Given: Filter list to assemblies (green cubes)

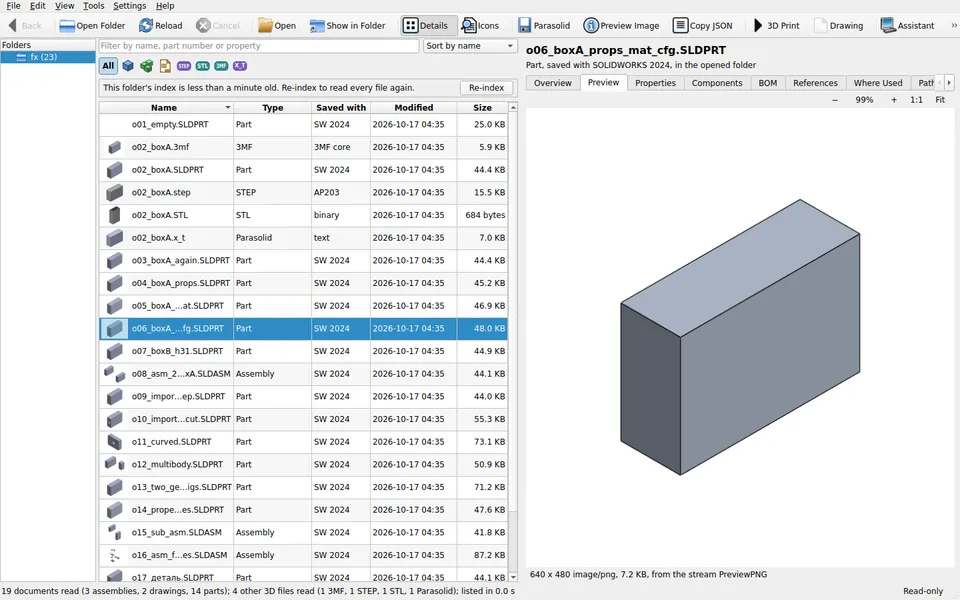Looking at the screenshot, I should pos(146,66).
